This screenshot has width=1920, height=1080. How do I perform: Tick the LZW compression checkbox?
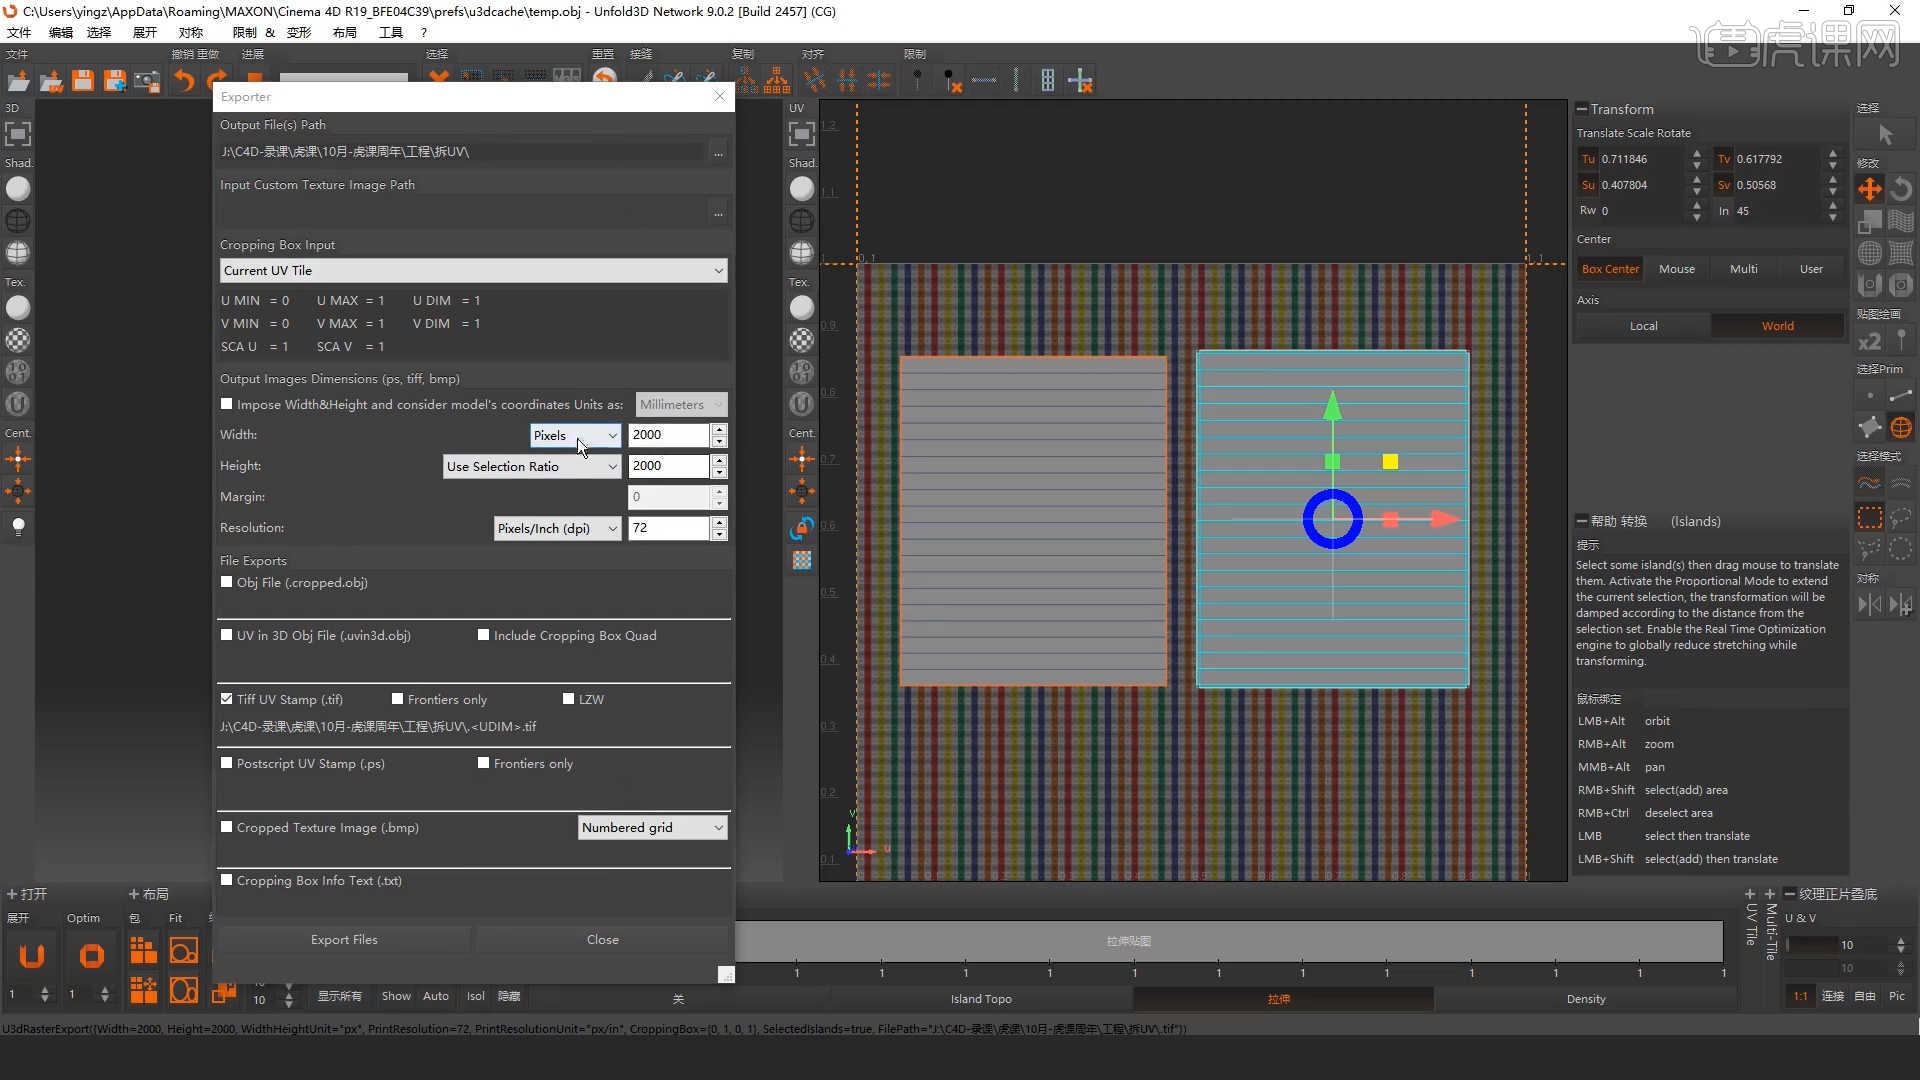[569, 699]
